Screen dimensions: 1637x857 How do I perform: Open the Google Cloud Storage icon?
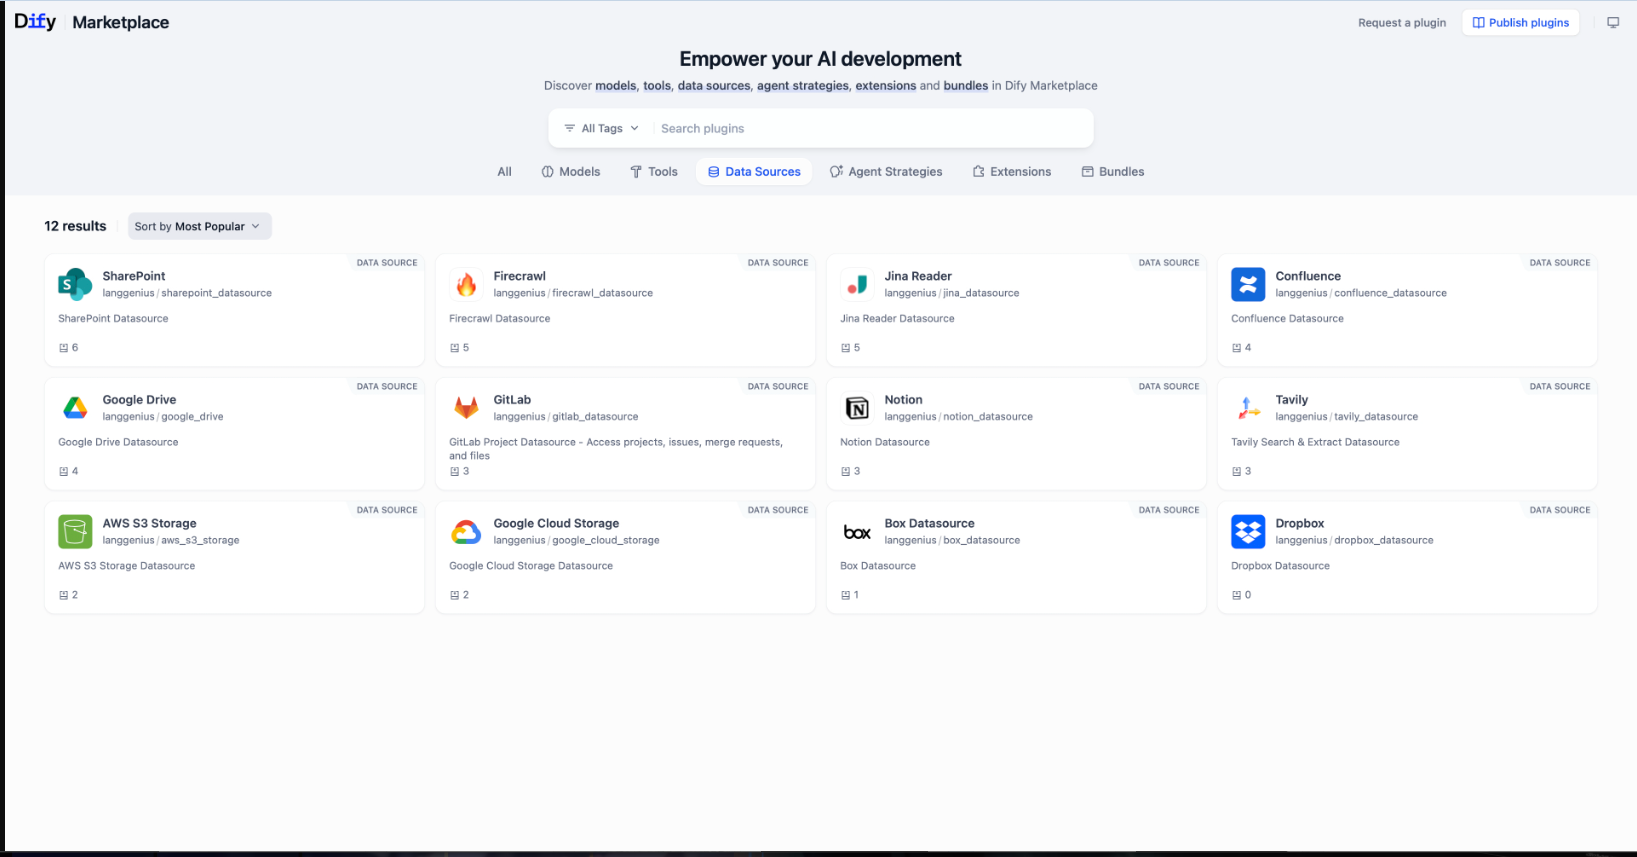click(466, 532)
